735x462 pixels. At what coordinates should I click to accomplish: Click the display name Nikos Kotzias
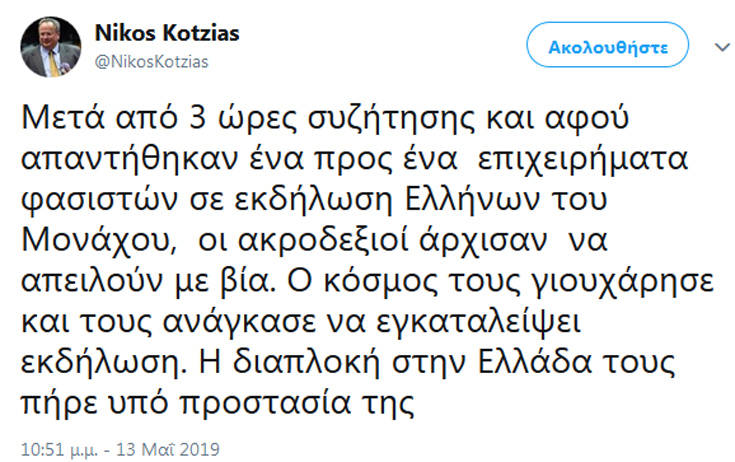(x=166, y=33)
